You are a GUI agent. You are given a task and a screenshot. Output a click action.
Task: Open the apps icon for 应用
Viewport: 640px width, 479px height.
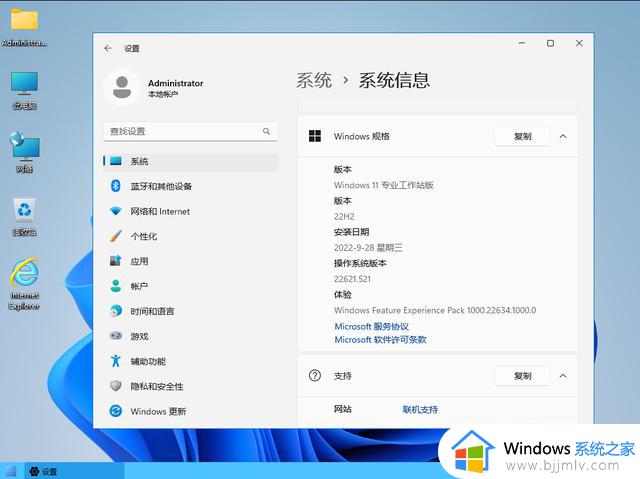coord(116,261)
